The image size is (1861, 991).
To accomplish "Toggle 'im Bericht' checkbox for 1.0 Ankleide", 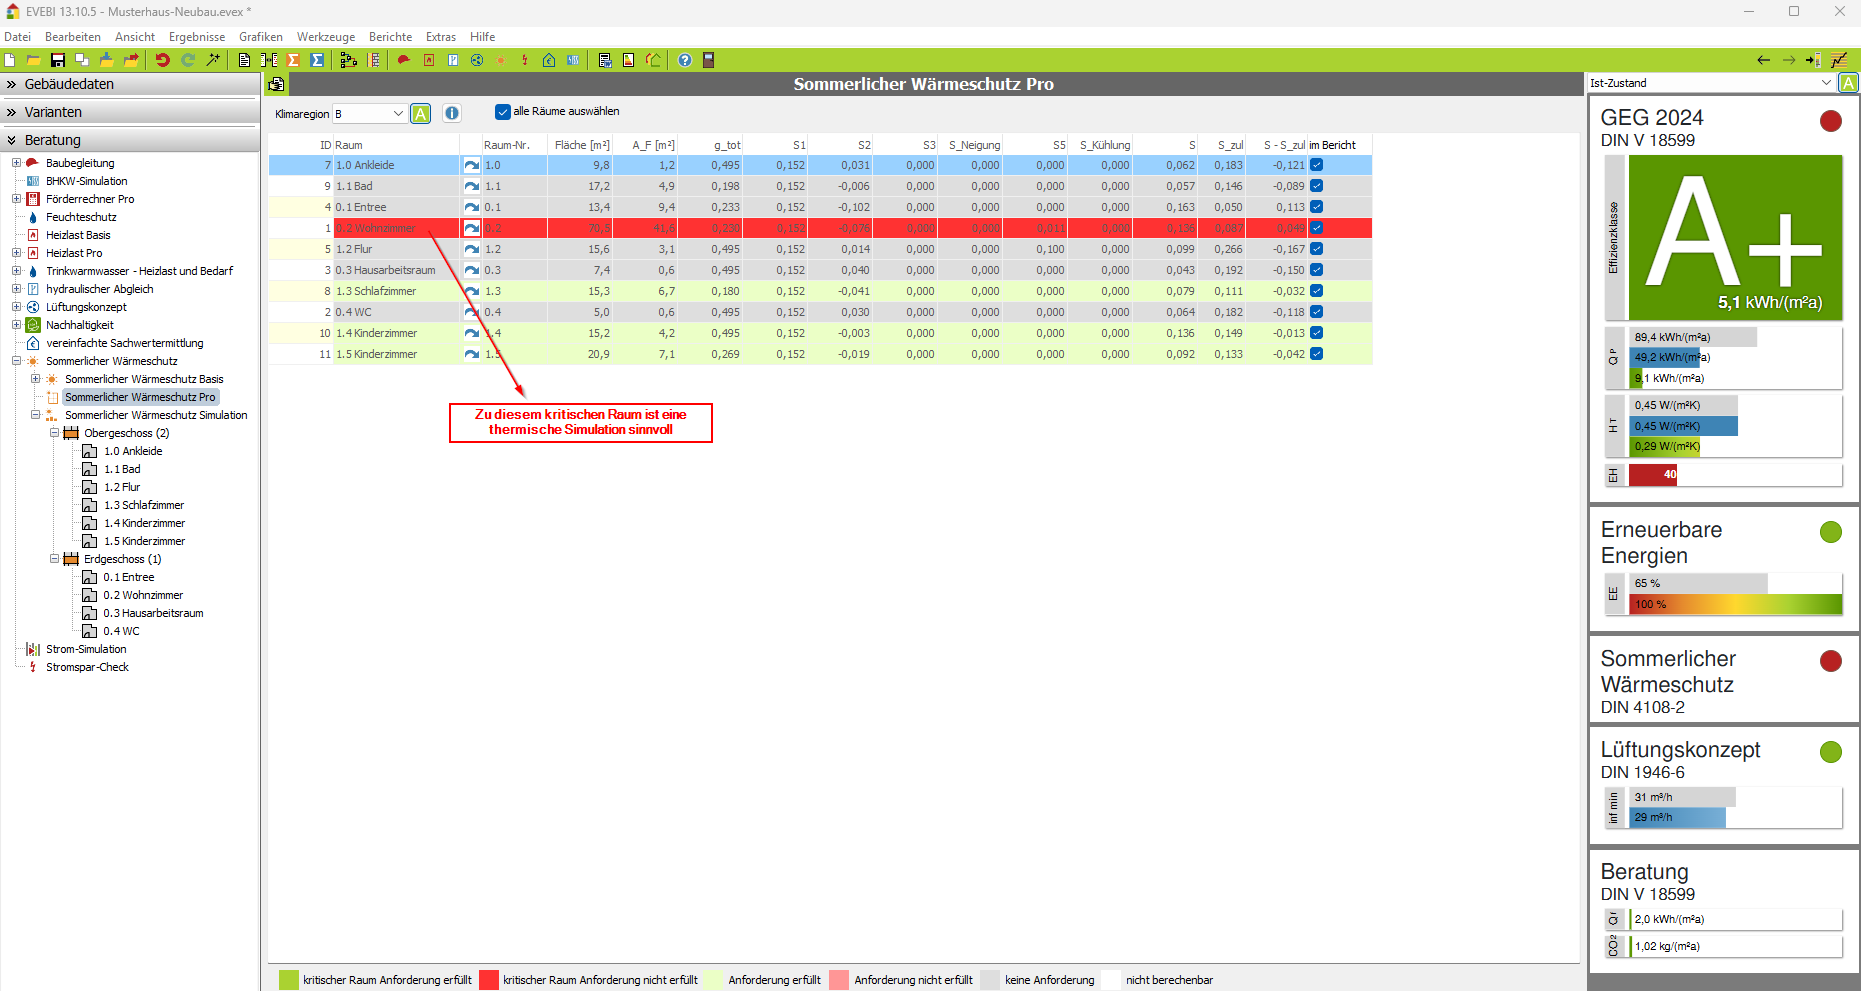I will point(1317,165).
